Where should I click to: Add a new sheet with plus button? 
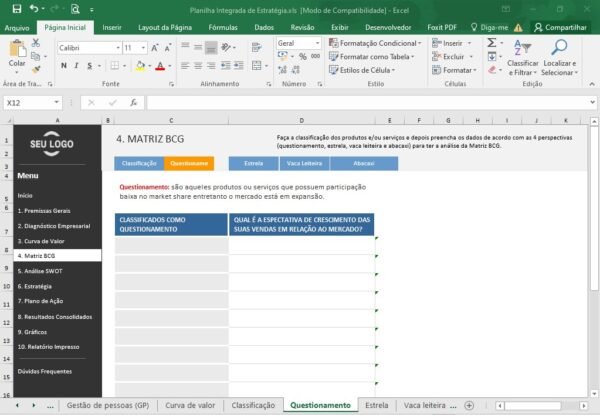coord(469,405)
